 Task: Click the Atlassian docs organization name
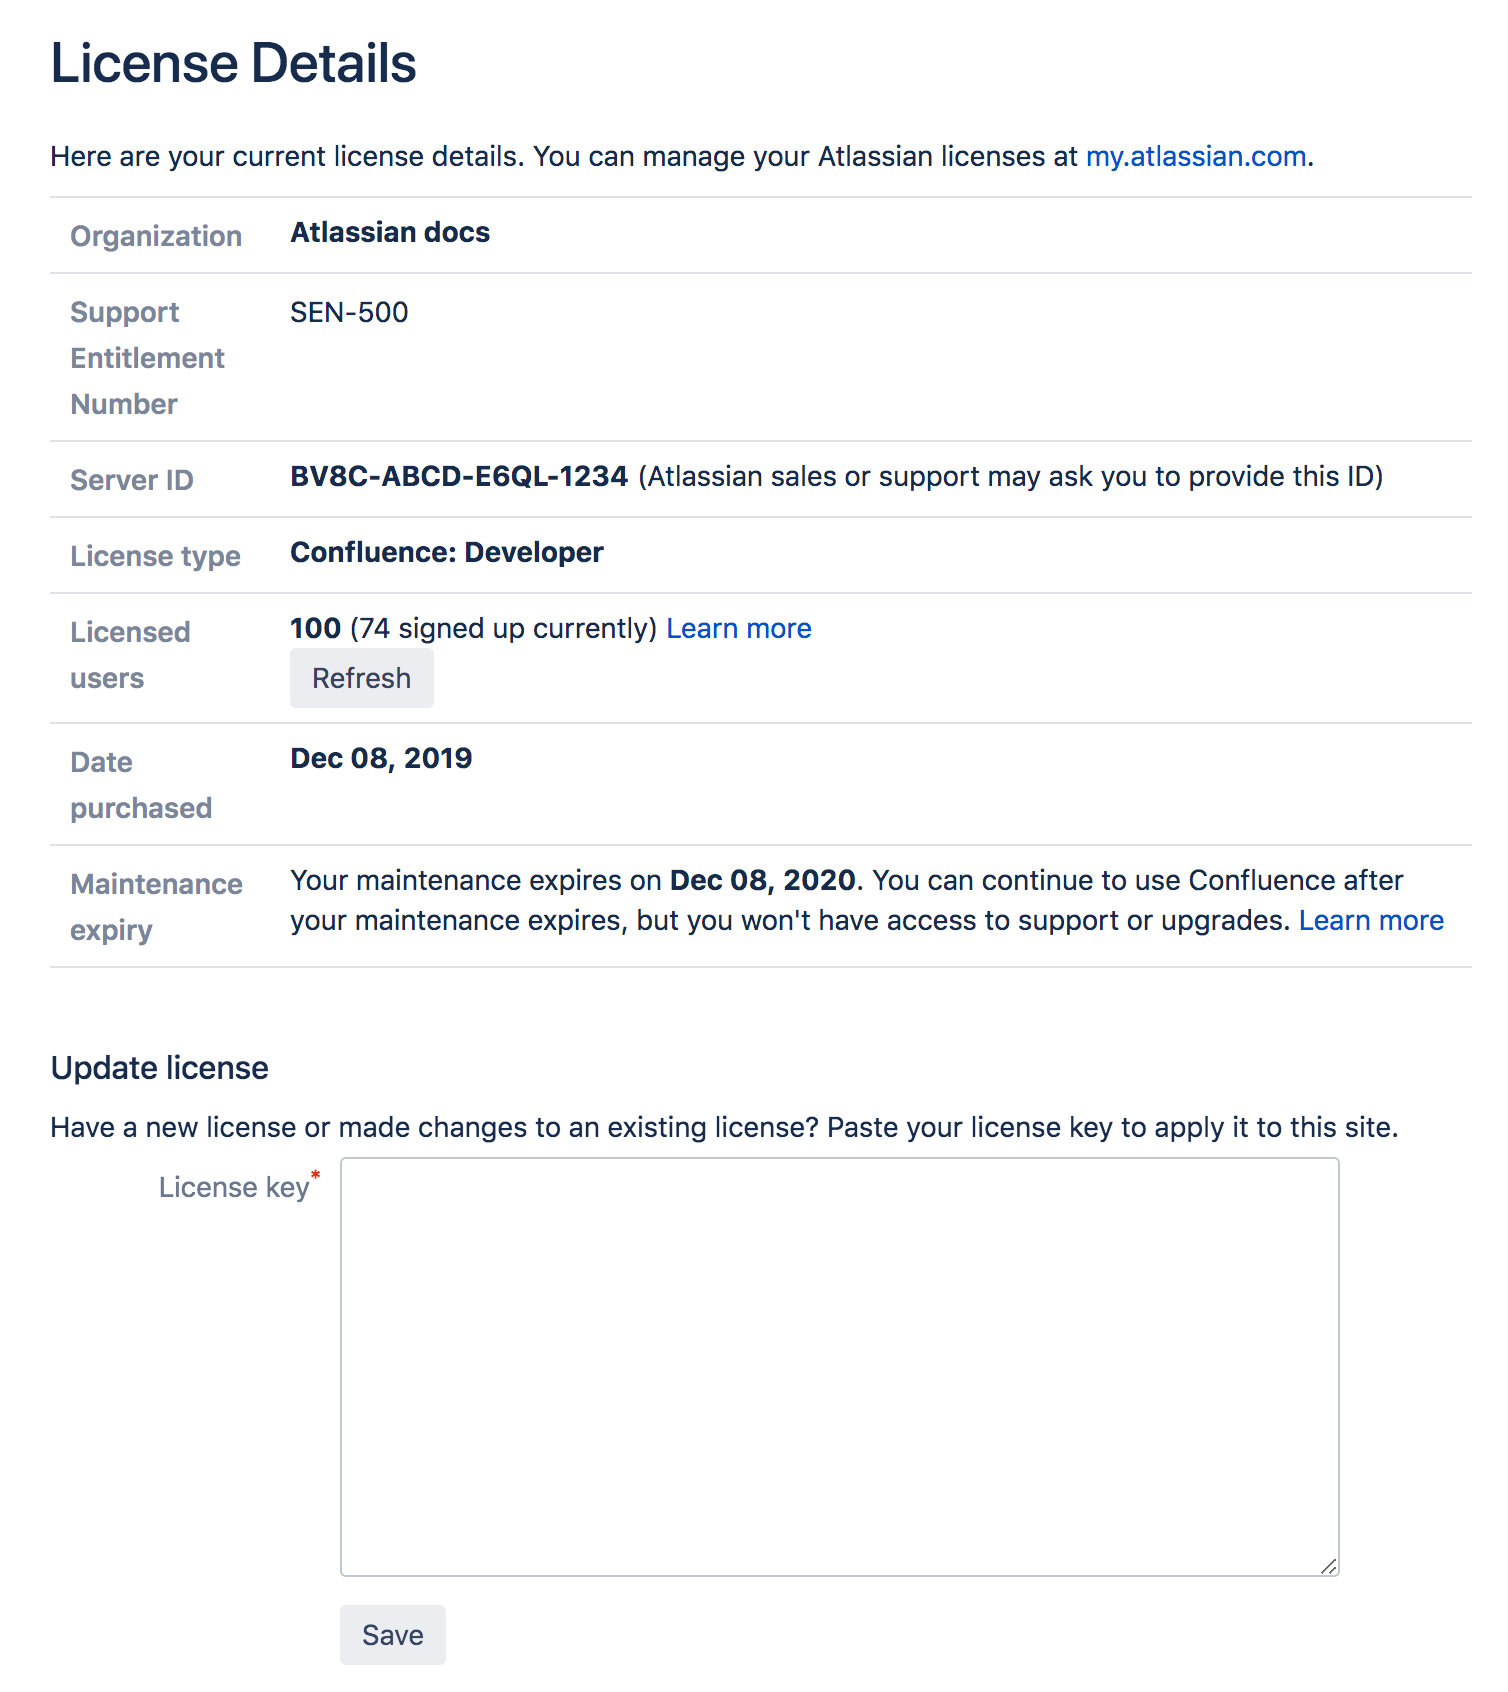[x=390, y=232]
